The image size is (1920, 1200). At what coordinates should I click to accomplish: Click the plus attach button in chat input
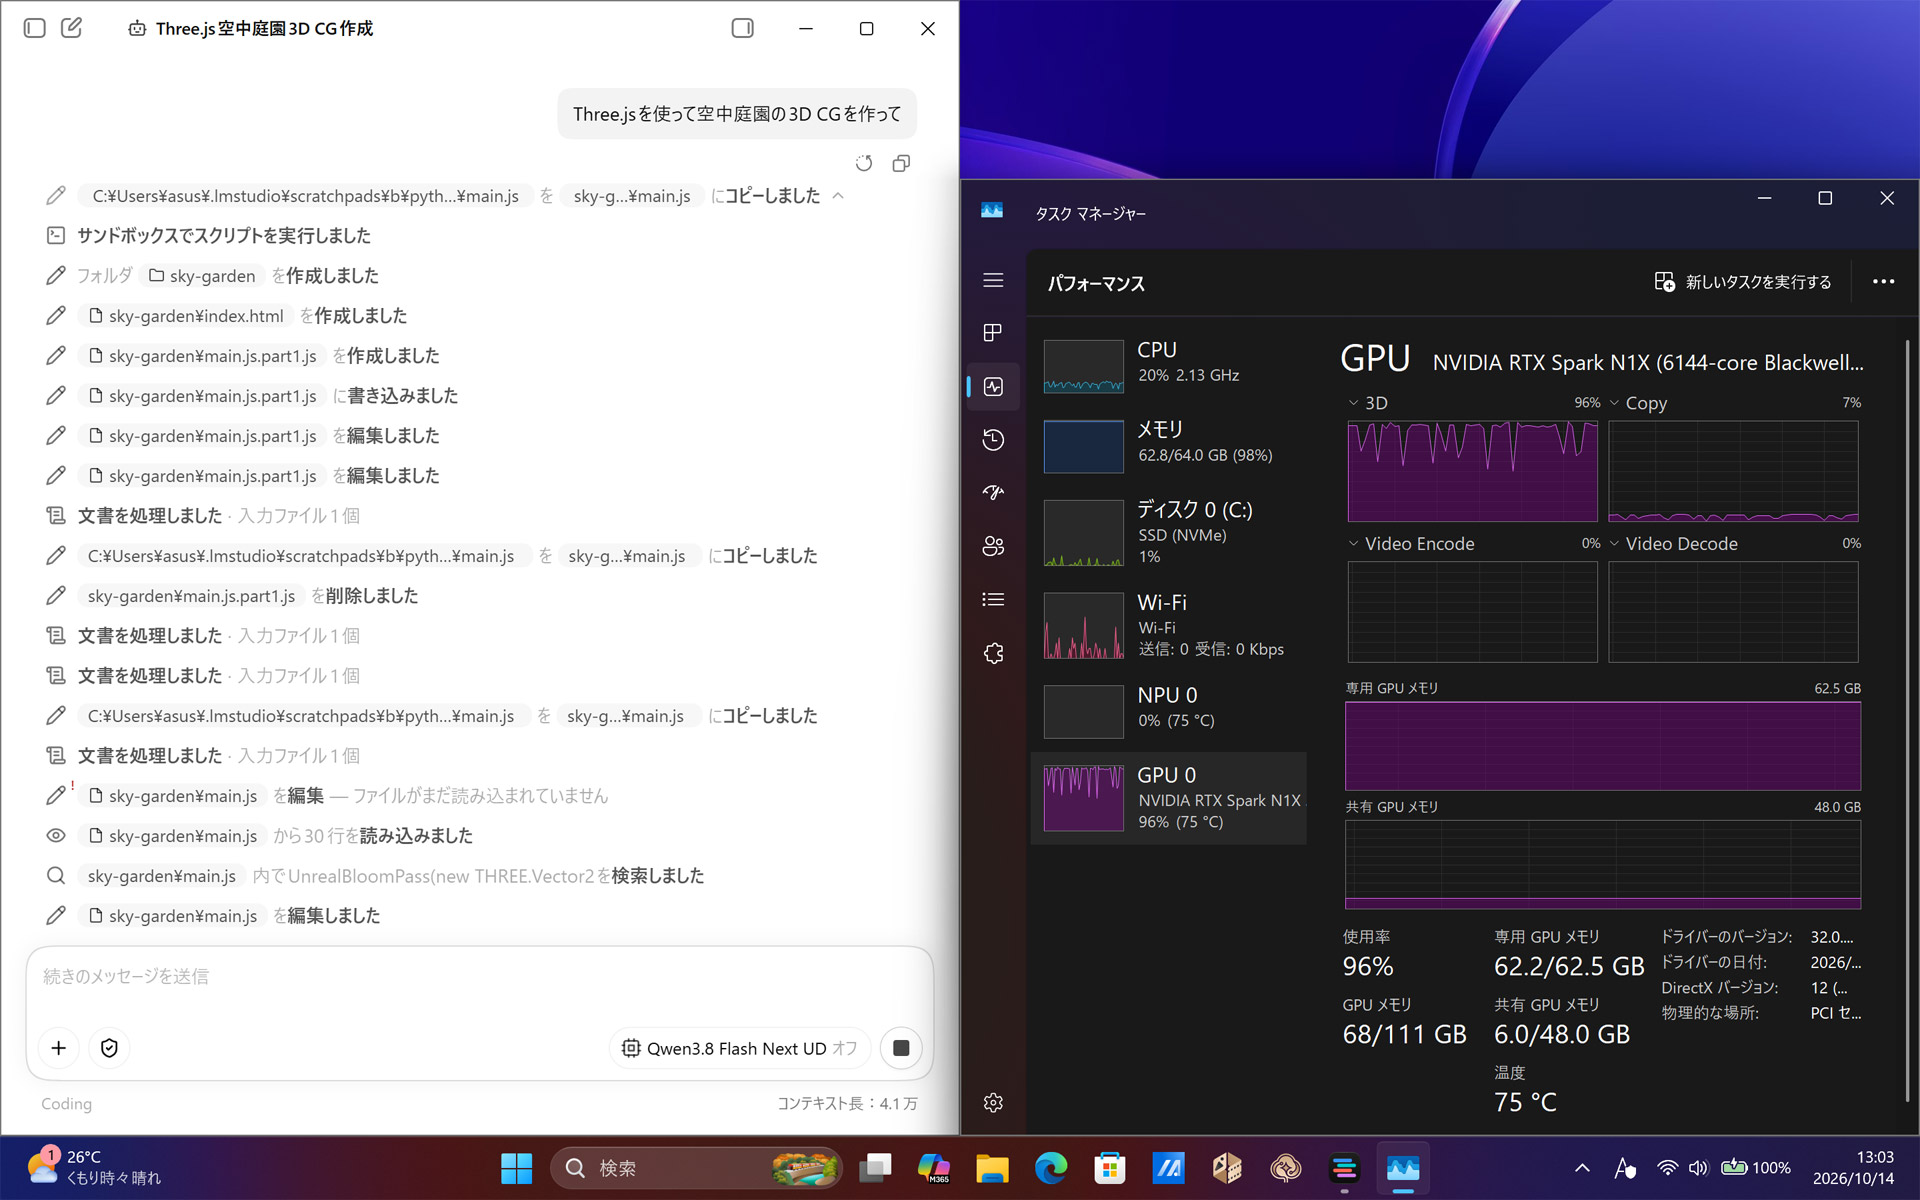[x=59, y=1048]
